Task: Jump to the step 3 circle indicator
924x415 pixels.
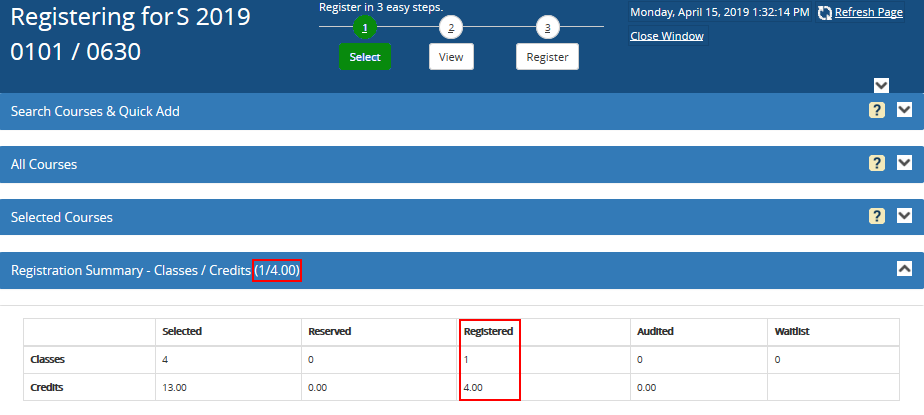Action: point(547,27)
